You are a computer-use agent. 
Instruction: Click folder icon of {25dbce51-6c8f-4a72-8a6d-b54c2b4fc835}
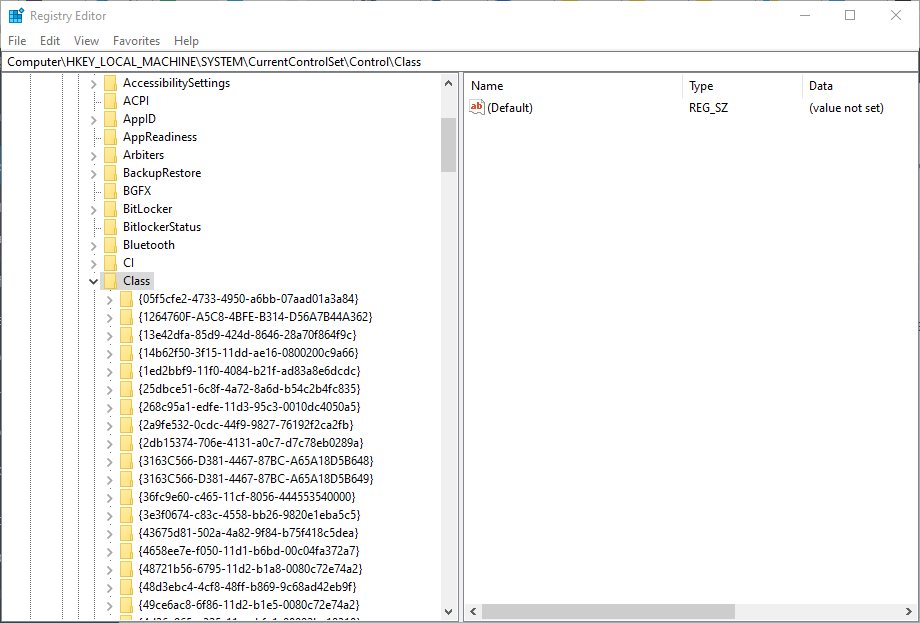pos(126,389)
